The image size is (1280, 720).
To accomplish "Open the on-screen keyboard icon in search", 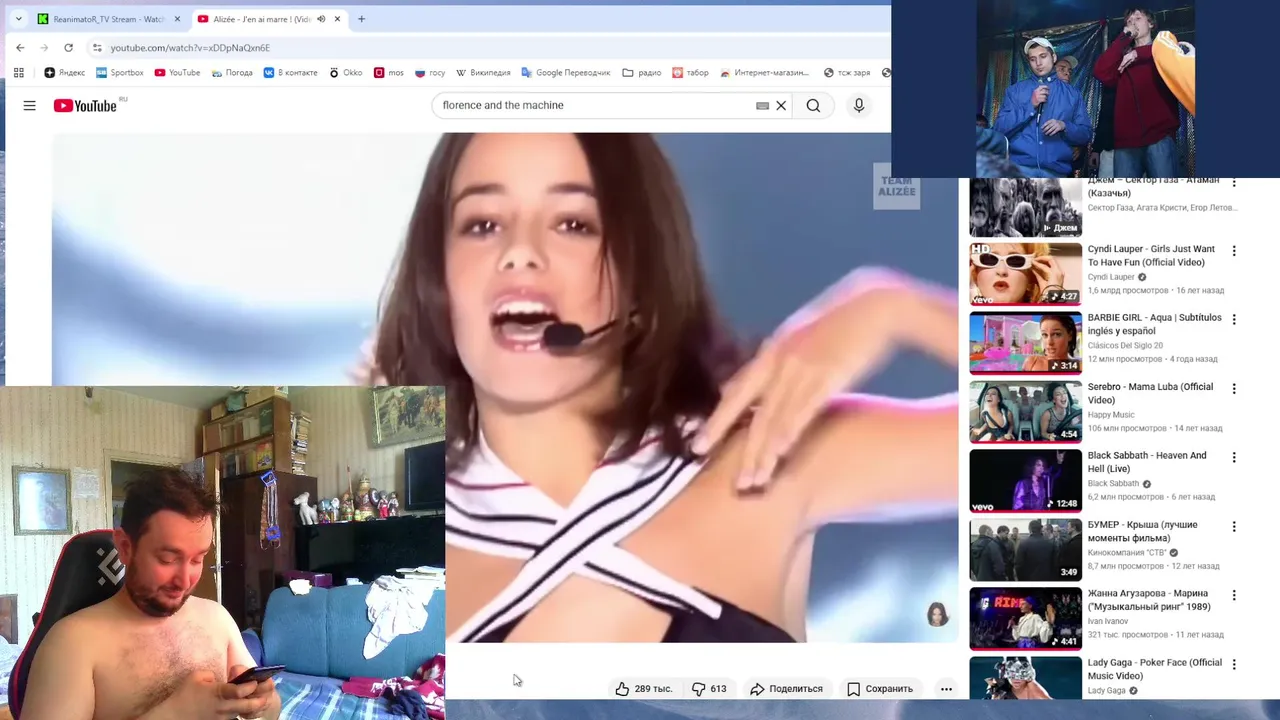I will pos(762,105).
